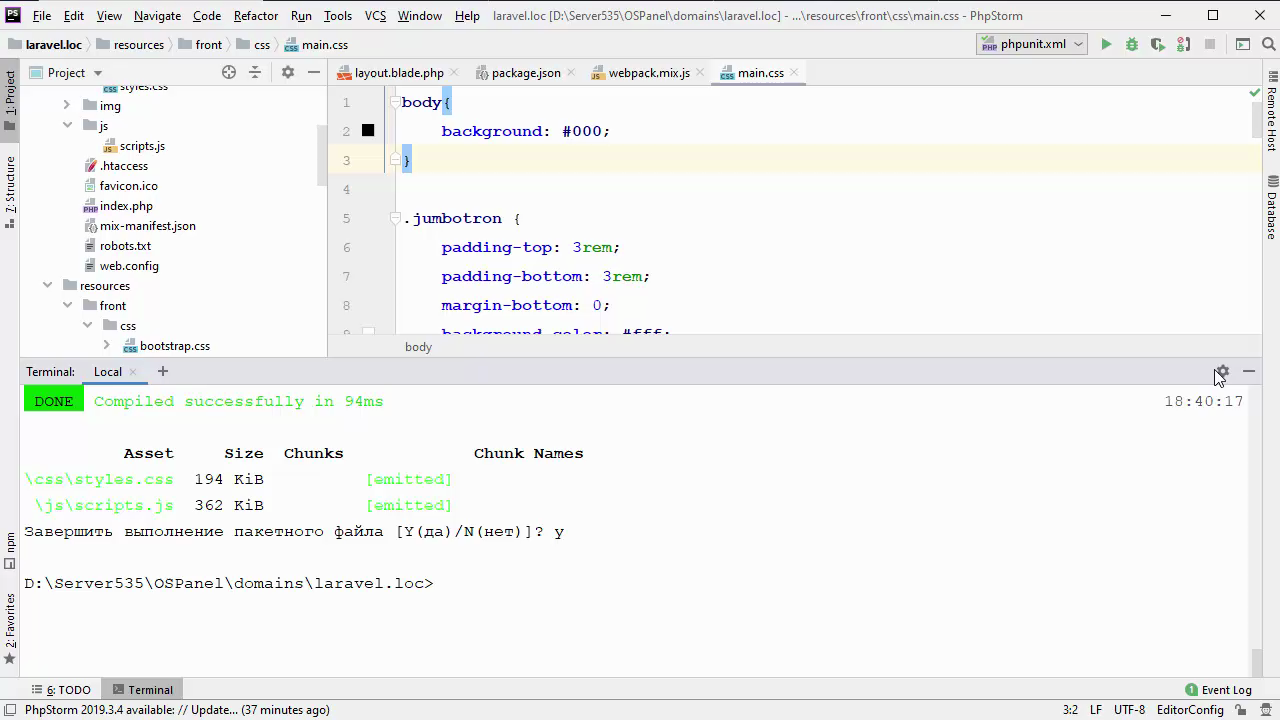This screenshot has width=1280, height=720.
Task: Add a new terminal session
Action: 162,371
